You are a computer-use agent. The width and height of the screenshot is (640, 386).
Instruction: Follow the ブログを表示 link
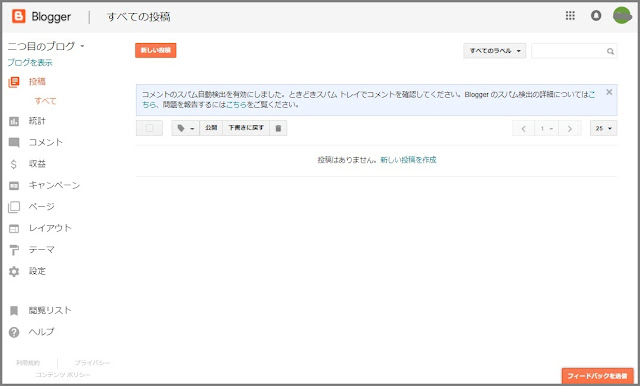pos(30,62)
